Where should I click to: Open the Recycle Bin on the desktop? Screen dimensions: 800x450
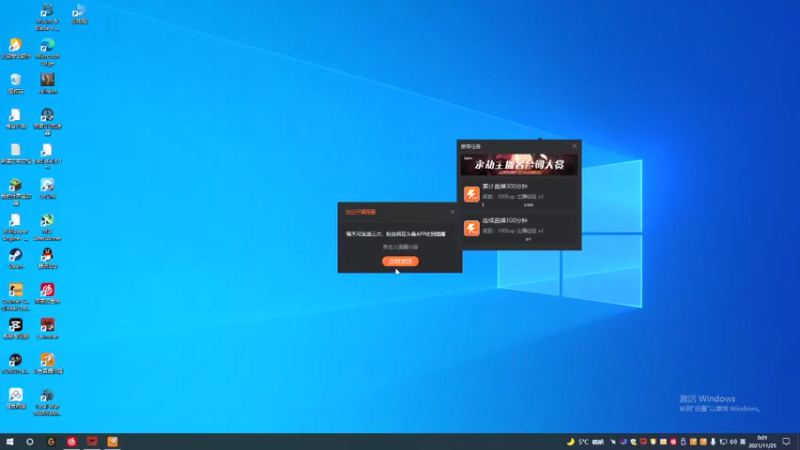(x=15, y=84)
